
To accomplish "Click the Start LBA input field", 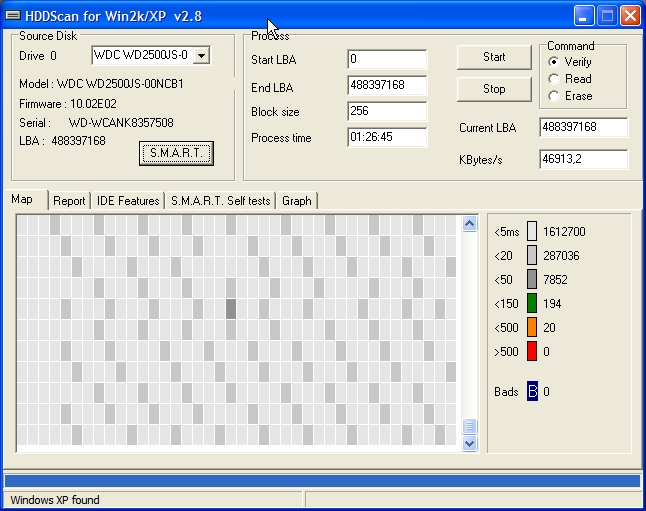I will click(387, 59).
